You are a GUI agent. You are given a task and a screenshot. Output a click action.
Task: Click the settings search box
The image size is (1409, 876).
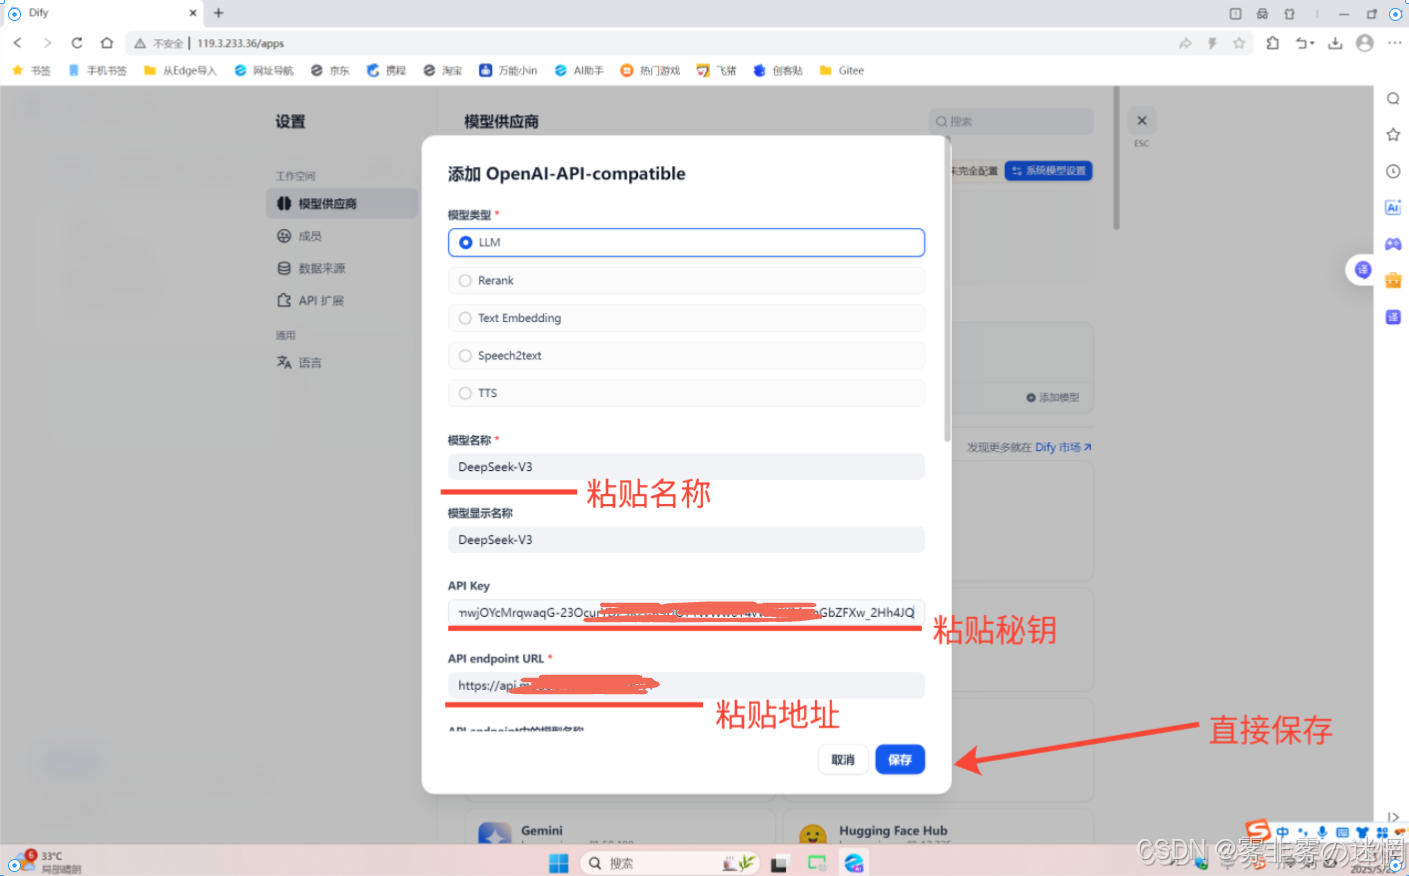[x=1011, y=121]
